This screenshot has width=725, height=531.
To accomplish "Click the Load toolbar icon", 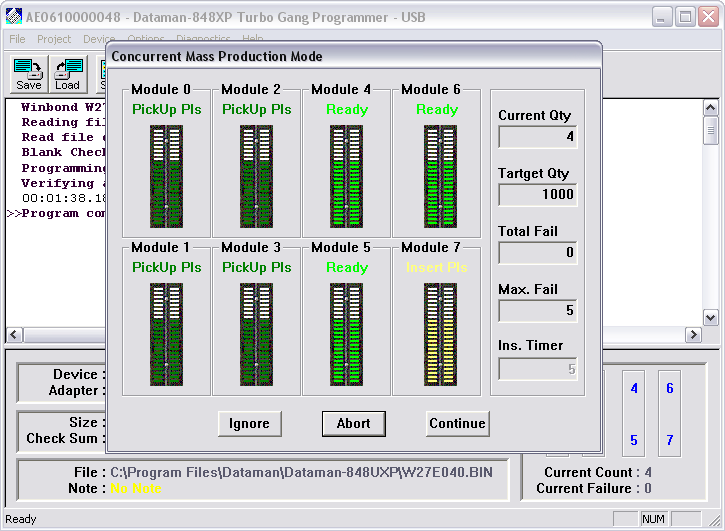I will point(68,74).
